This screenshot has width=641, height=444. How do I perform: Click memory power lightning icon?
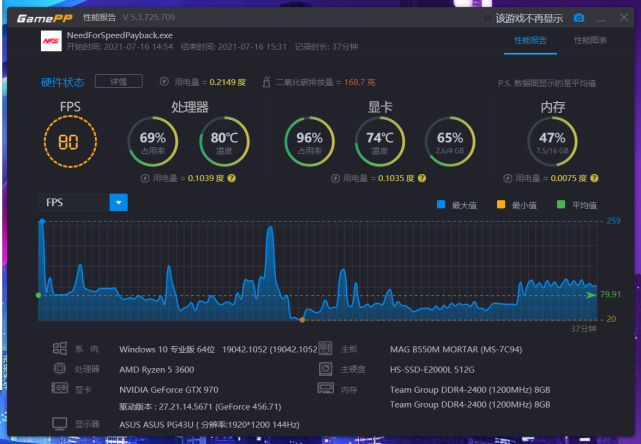508,178
